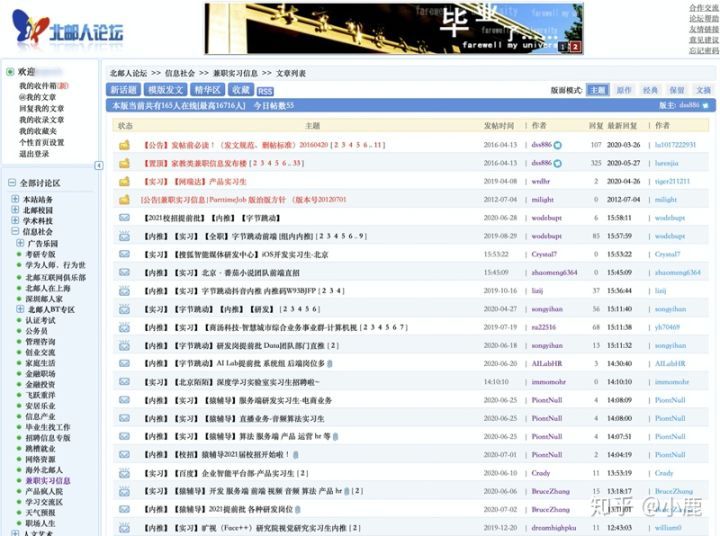Switch board mode to 主题

coord(597,90)
